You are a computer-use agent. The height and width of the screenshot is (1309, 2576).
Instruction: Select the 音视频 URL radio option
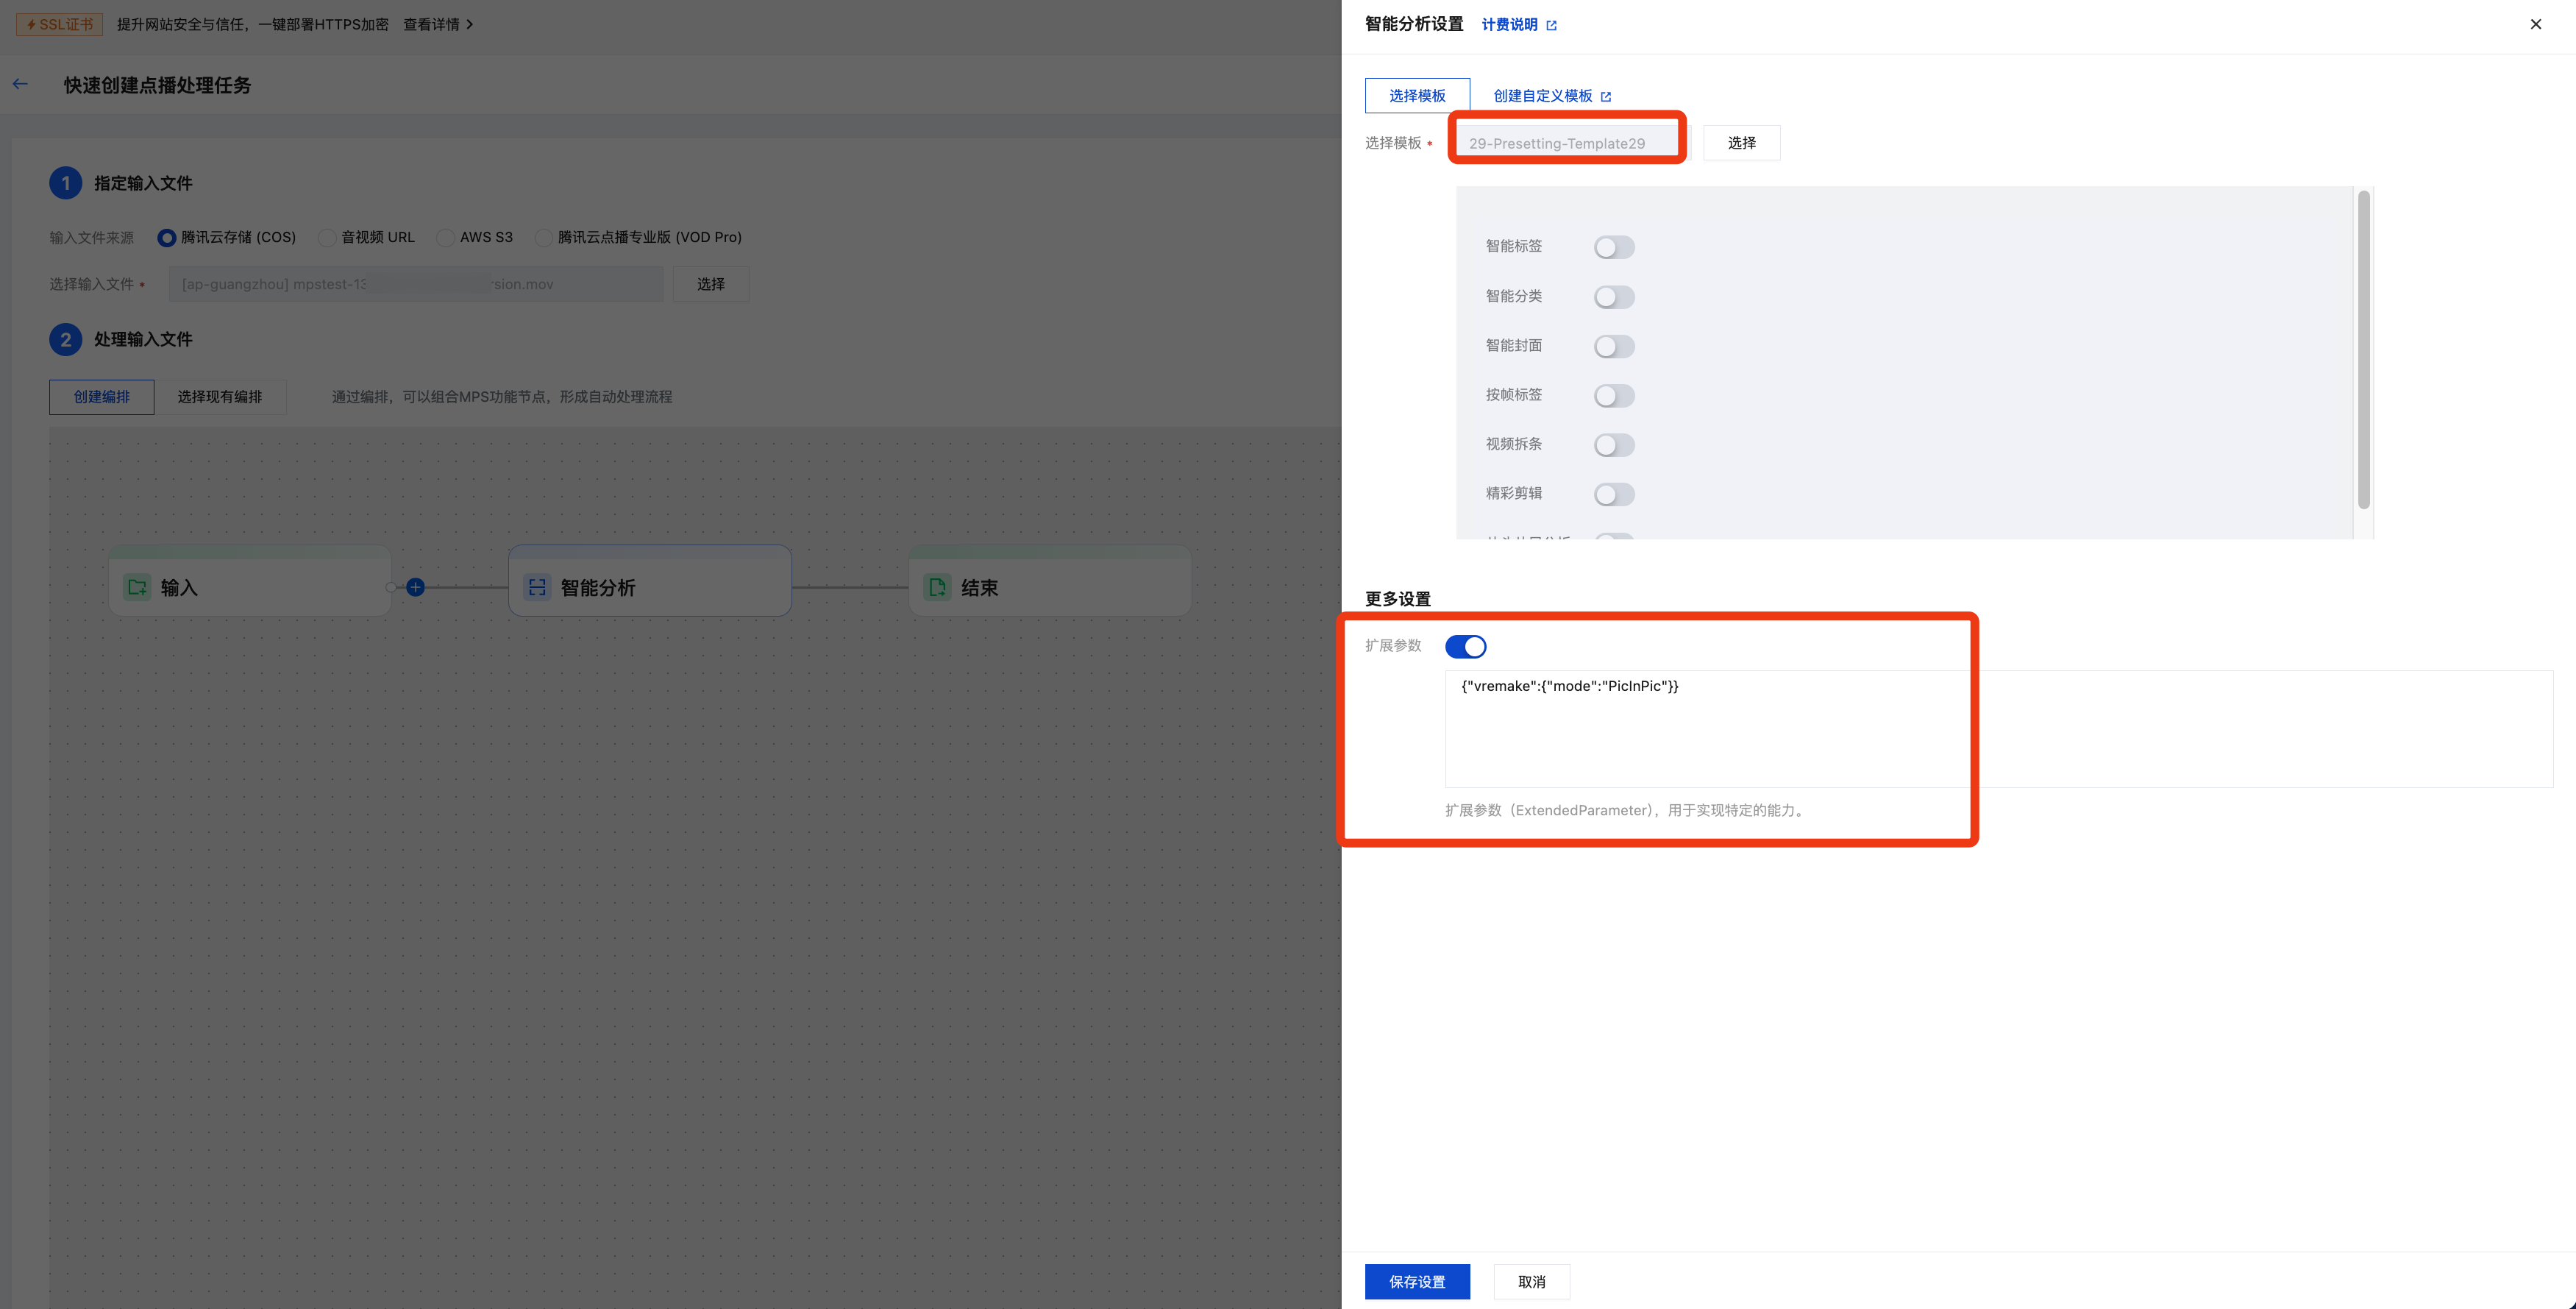click(x=328, y=237)
